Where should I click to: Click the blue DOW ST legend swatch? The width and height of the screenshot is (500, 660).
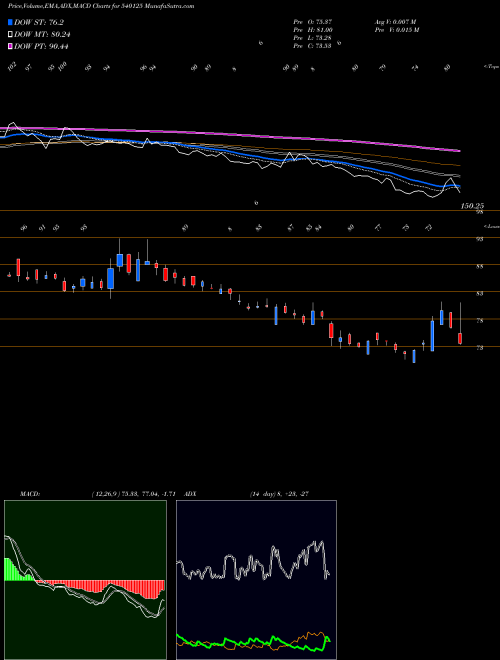click(x=10, y=22)
